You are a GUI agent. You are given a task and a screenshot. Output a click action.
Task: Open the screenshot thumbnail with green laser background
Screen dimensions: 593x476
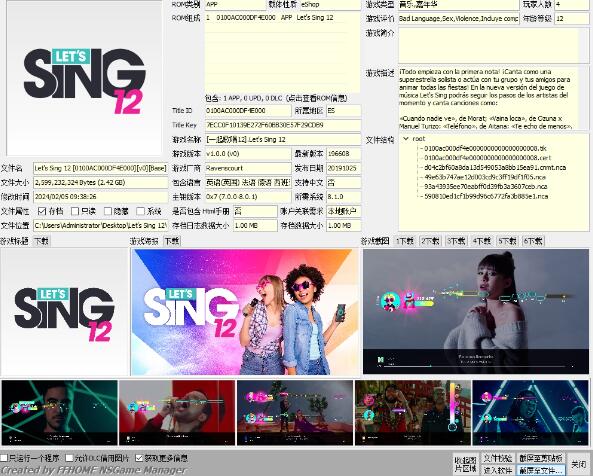60,412
